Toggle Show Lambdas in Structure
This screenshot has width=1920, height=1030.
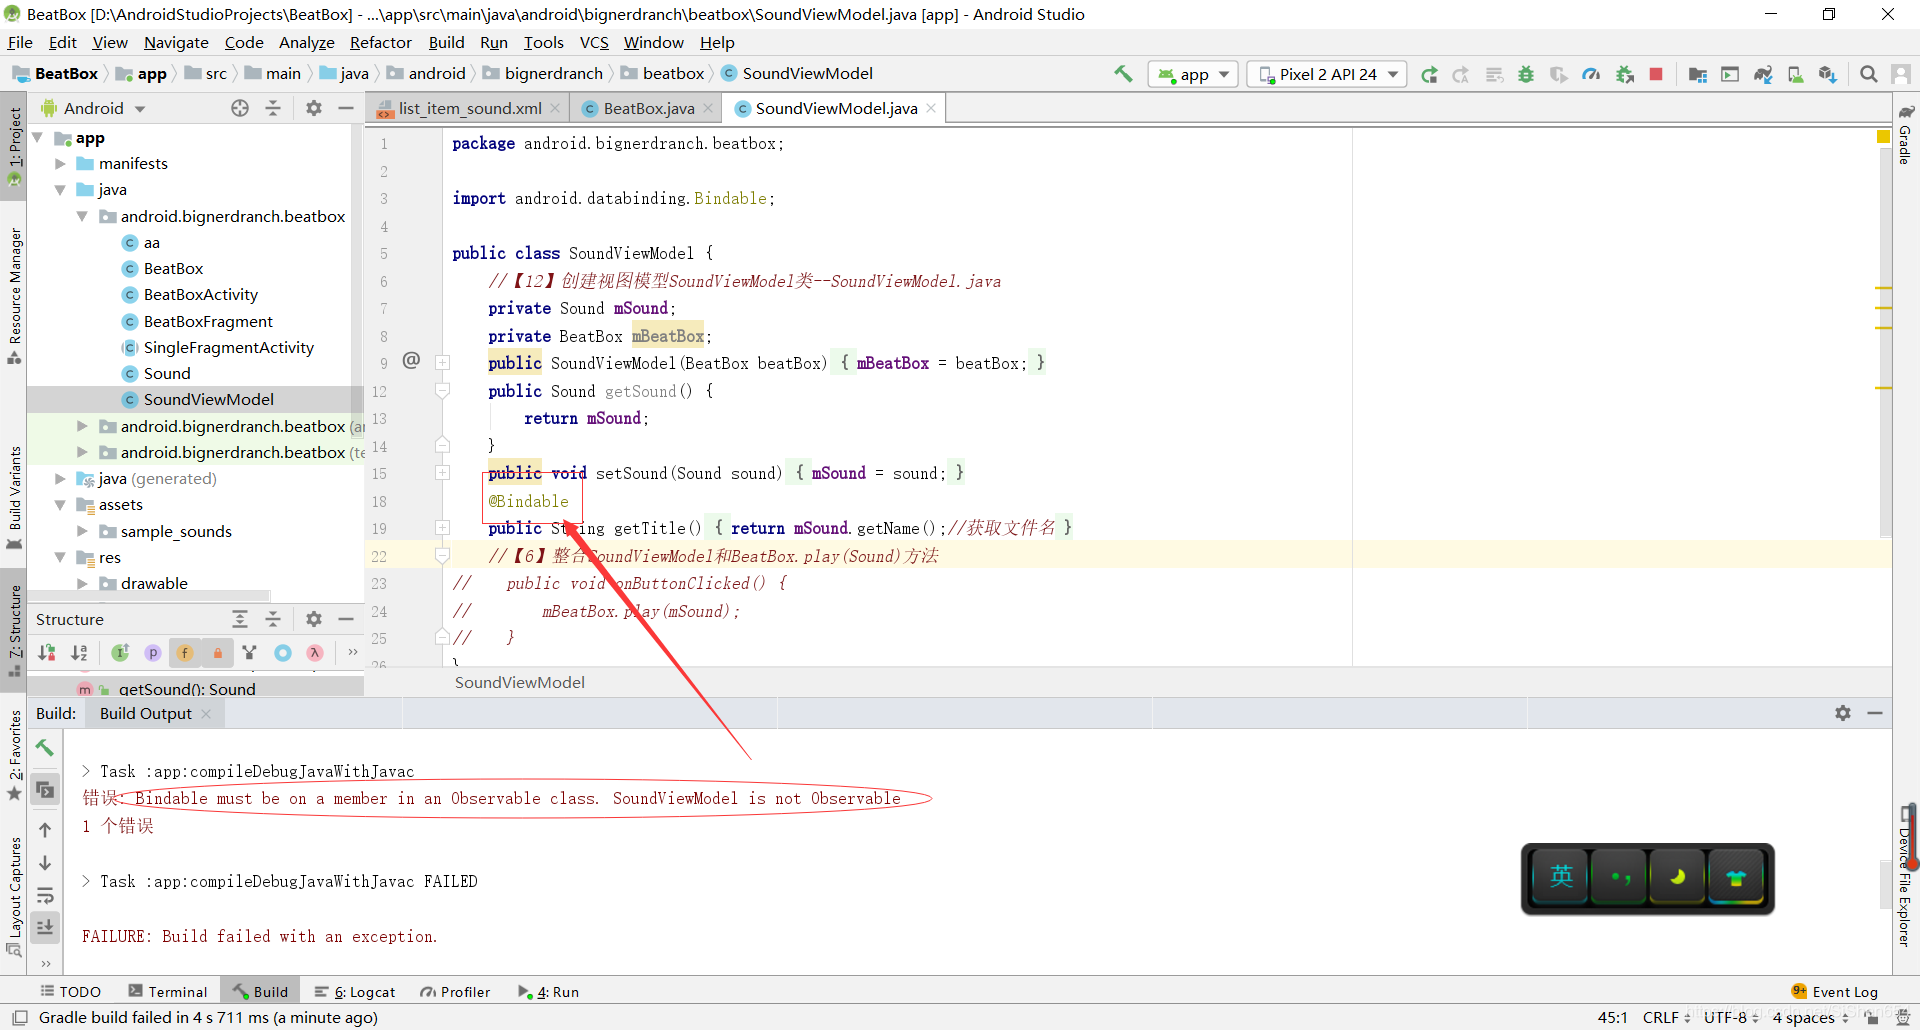(x=315, y=653)
